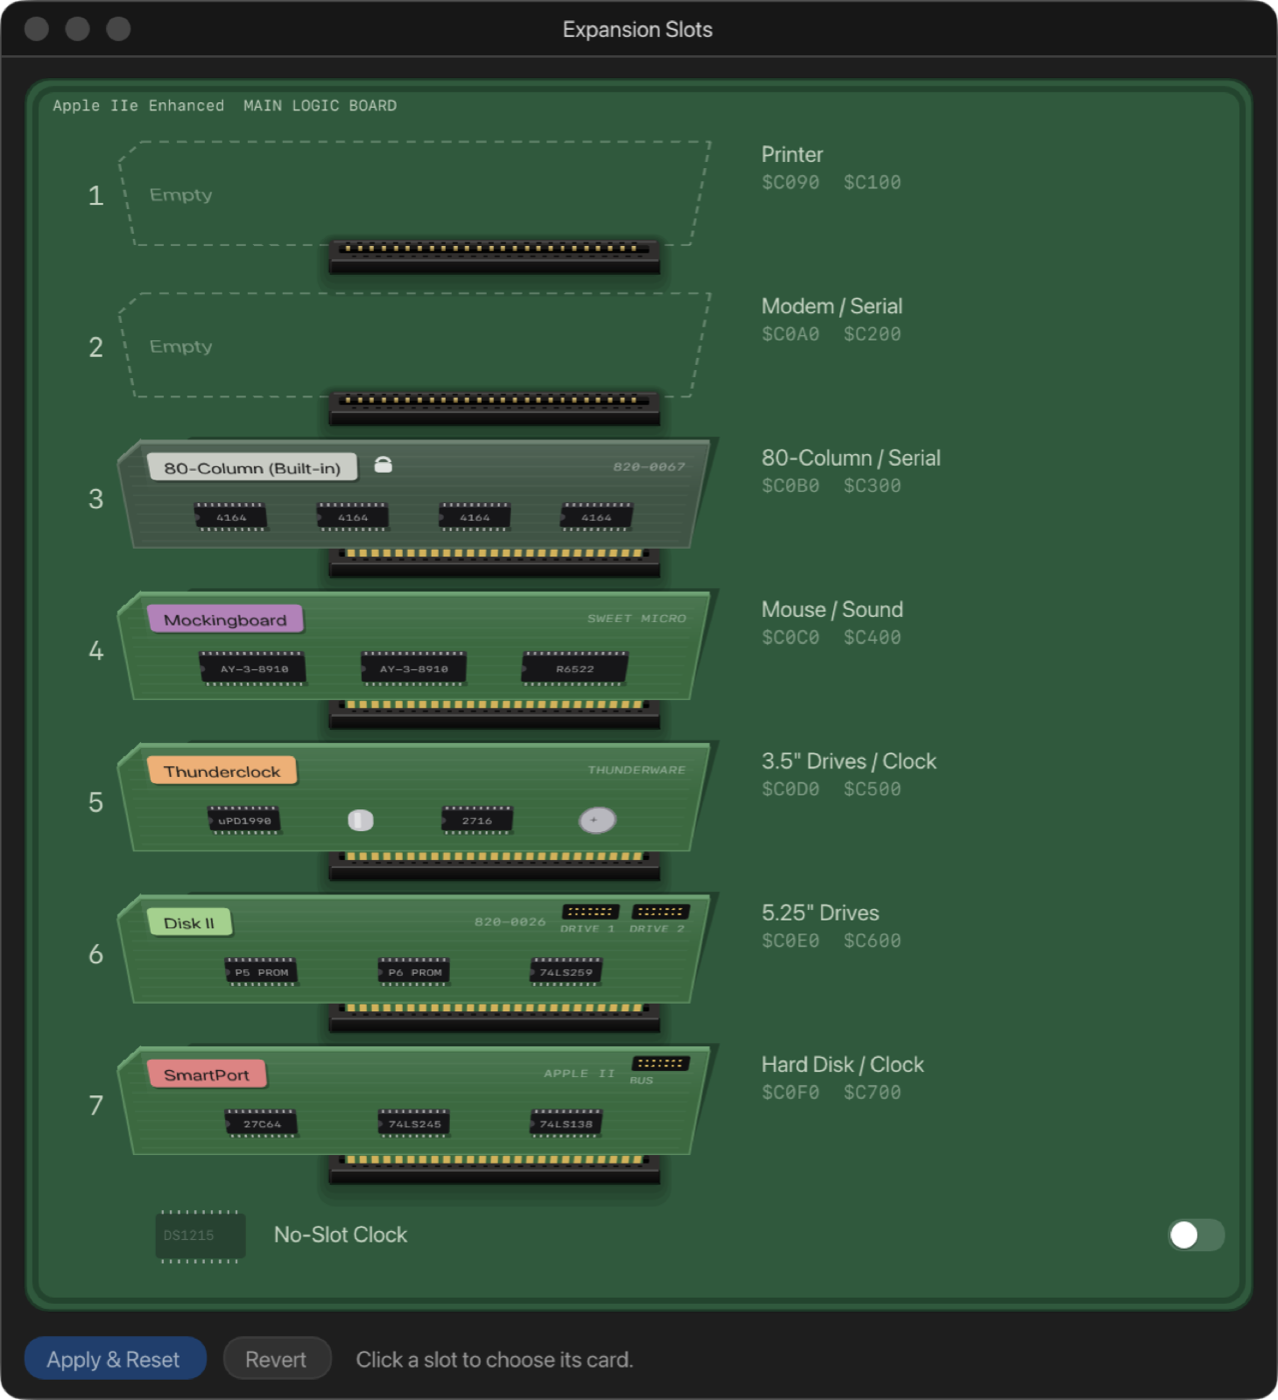The height and width of the screenshot is (1400, 1278).
Task: Click the SWEET MICRO text on Mockingboard
Action: point(637,619)
